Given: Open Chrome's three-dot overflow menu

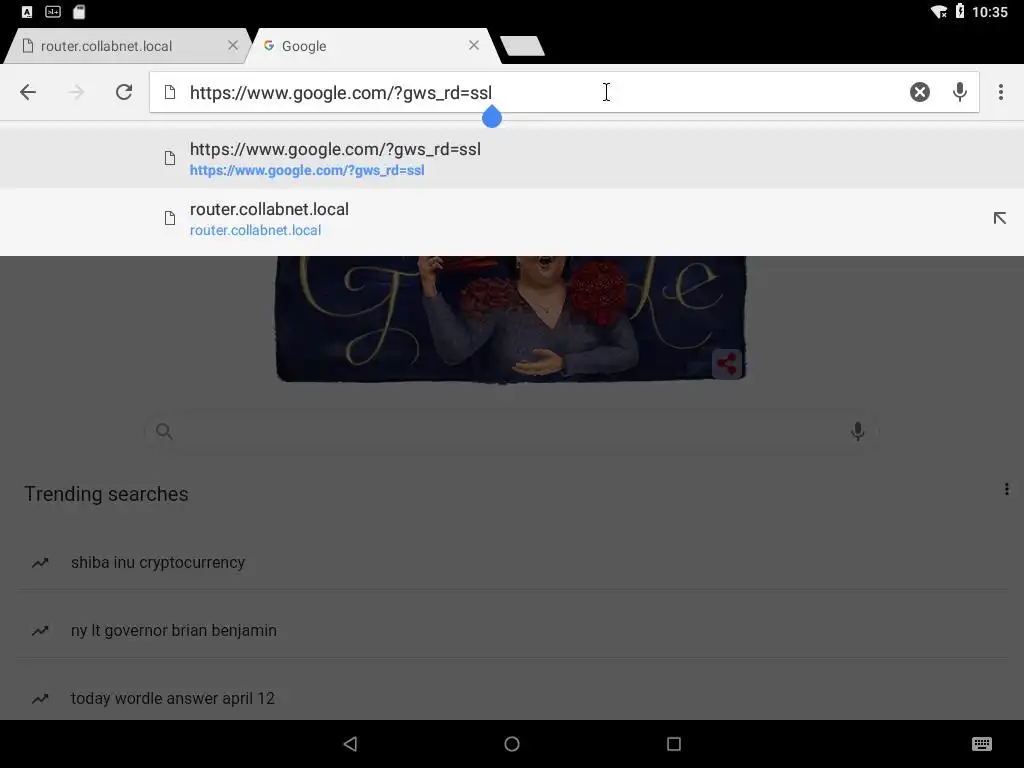Looking at the screenshot, I should (x=1000, y=92).
